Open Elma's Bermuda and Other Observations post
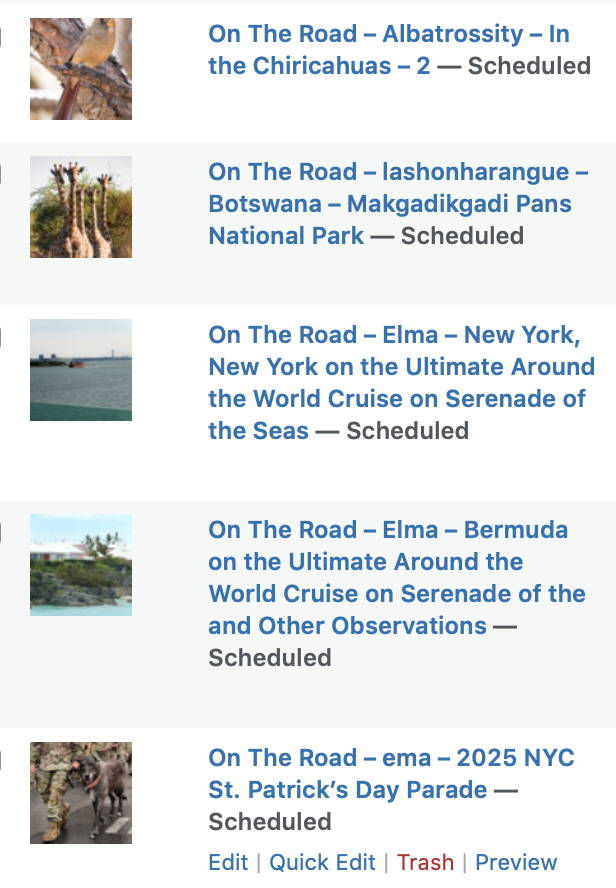 click(397, 578)
